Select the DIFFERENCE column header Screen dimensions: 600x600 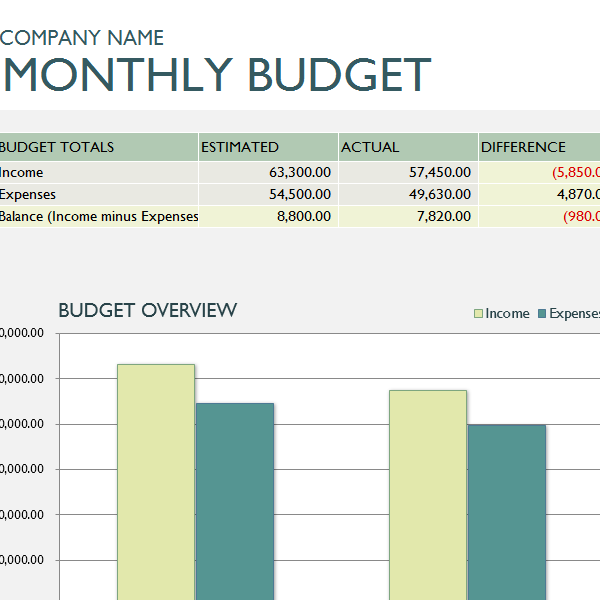click(x=539, y=147)
